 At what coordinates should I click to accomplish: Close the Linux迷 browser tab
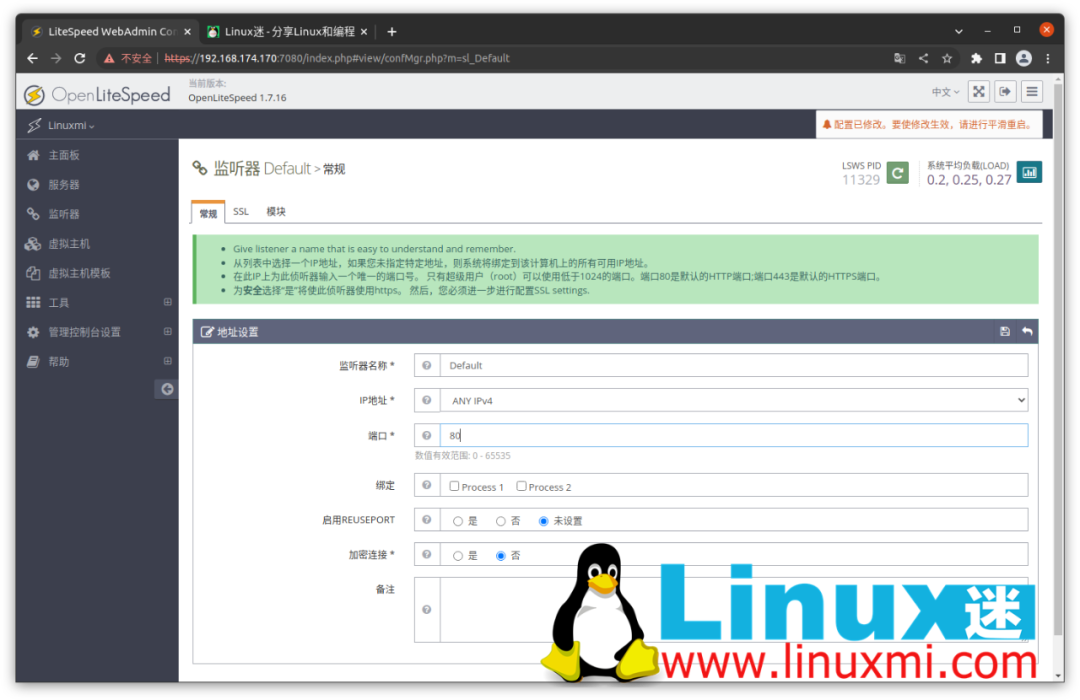tap(364, 32)
